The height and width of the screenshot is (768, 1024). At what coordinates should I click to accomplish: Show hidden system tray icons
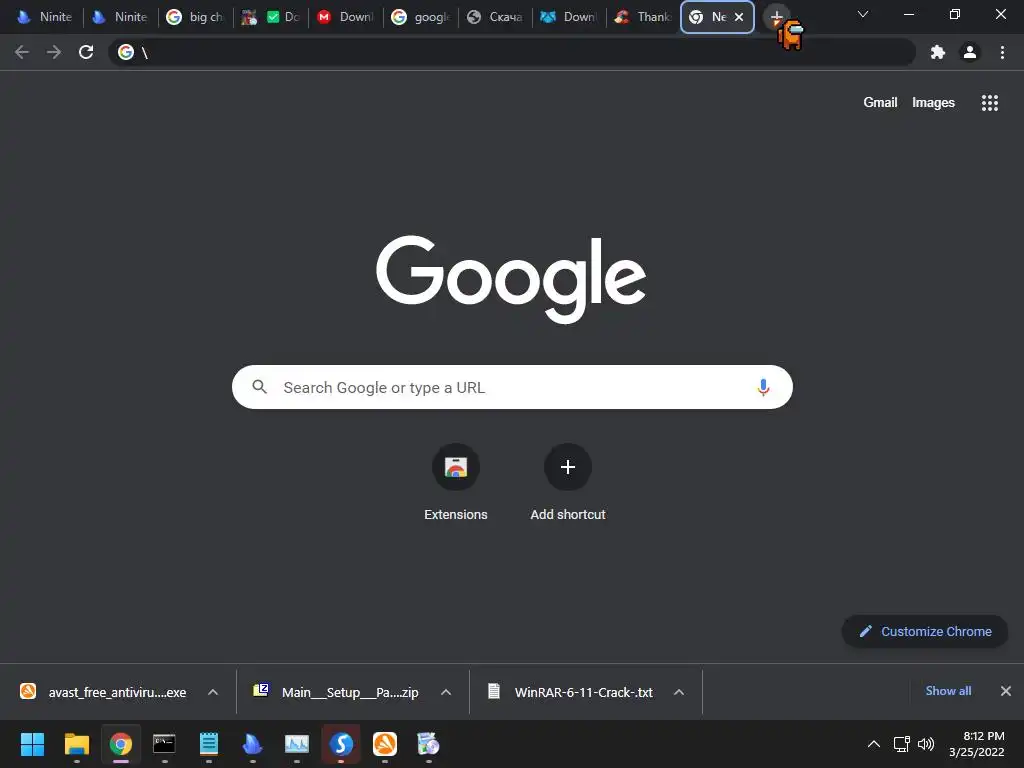(x=873, y=744)
